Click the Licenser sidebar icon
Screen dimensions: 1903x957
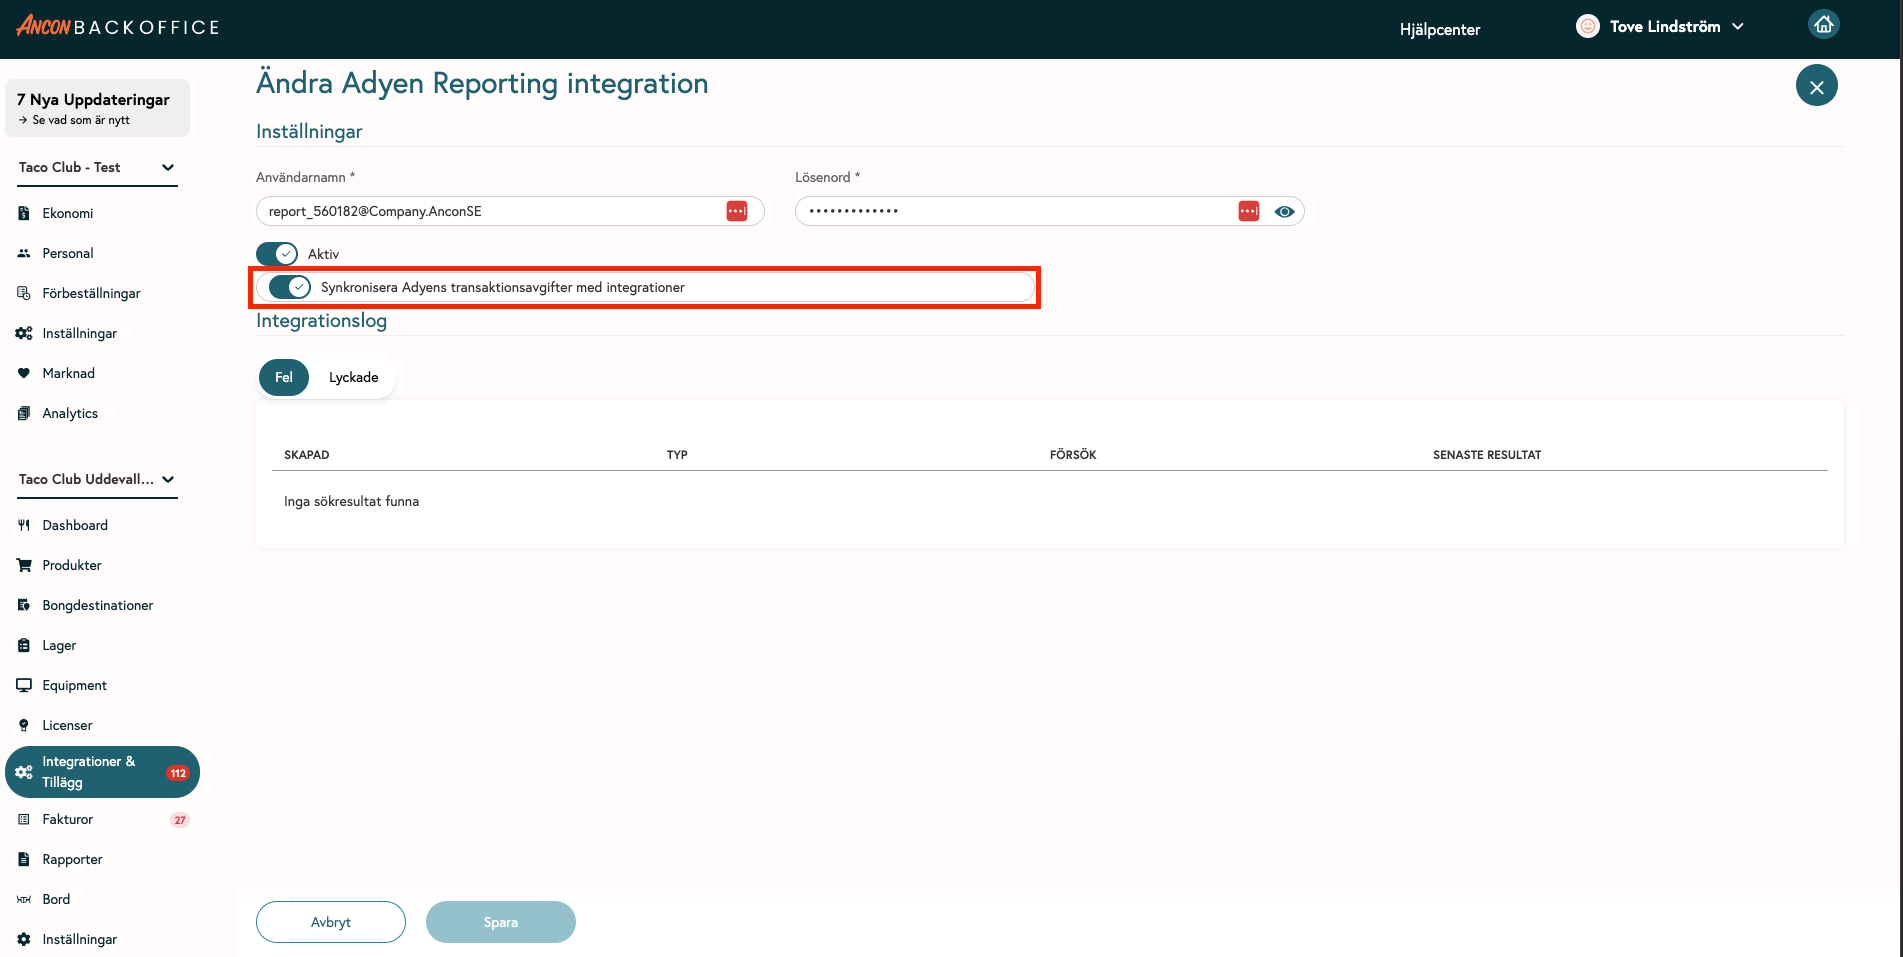pos(24,725)
